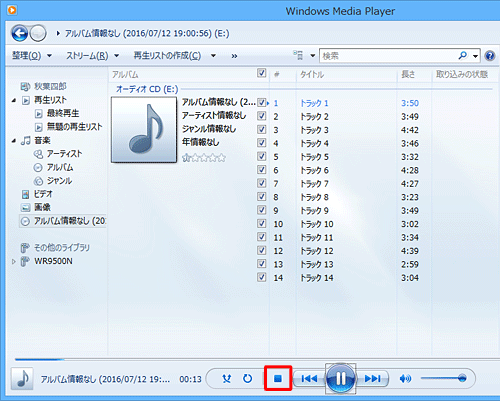This screenshot has width=500, height=401.
Task: Sort by the # column header
Action: click(x=276, y=74)
